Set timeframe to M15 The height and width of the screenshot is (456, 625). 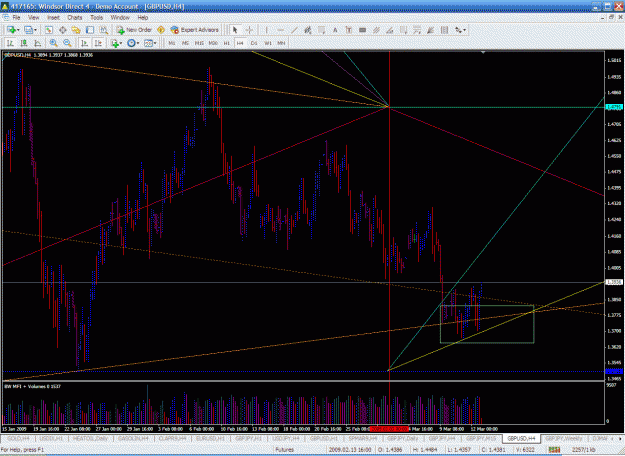click(199, 43)
